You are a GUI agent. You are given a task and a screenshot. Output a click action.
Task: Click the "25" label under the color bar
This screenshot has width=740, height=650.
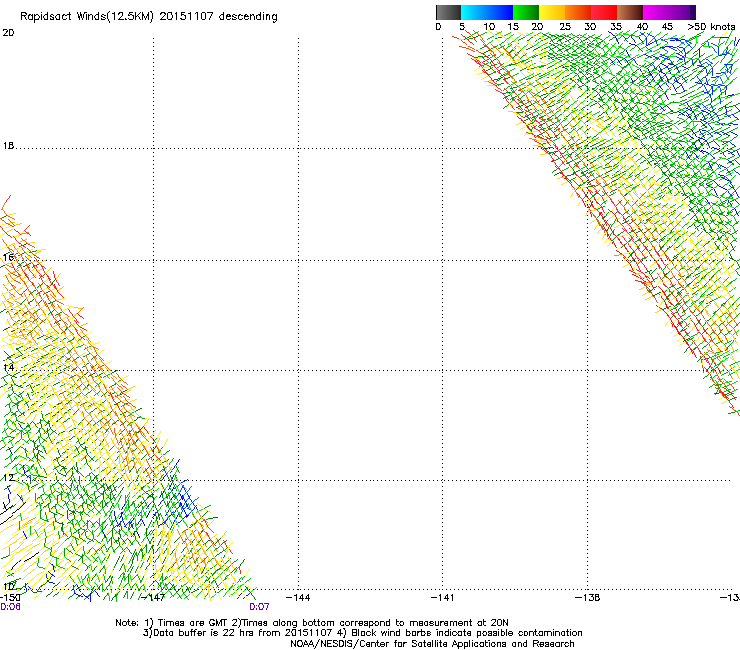tap(564, 26)
